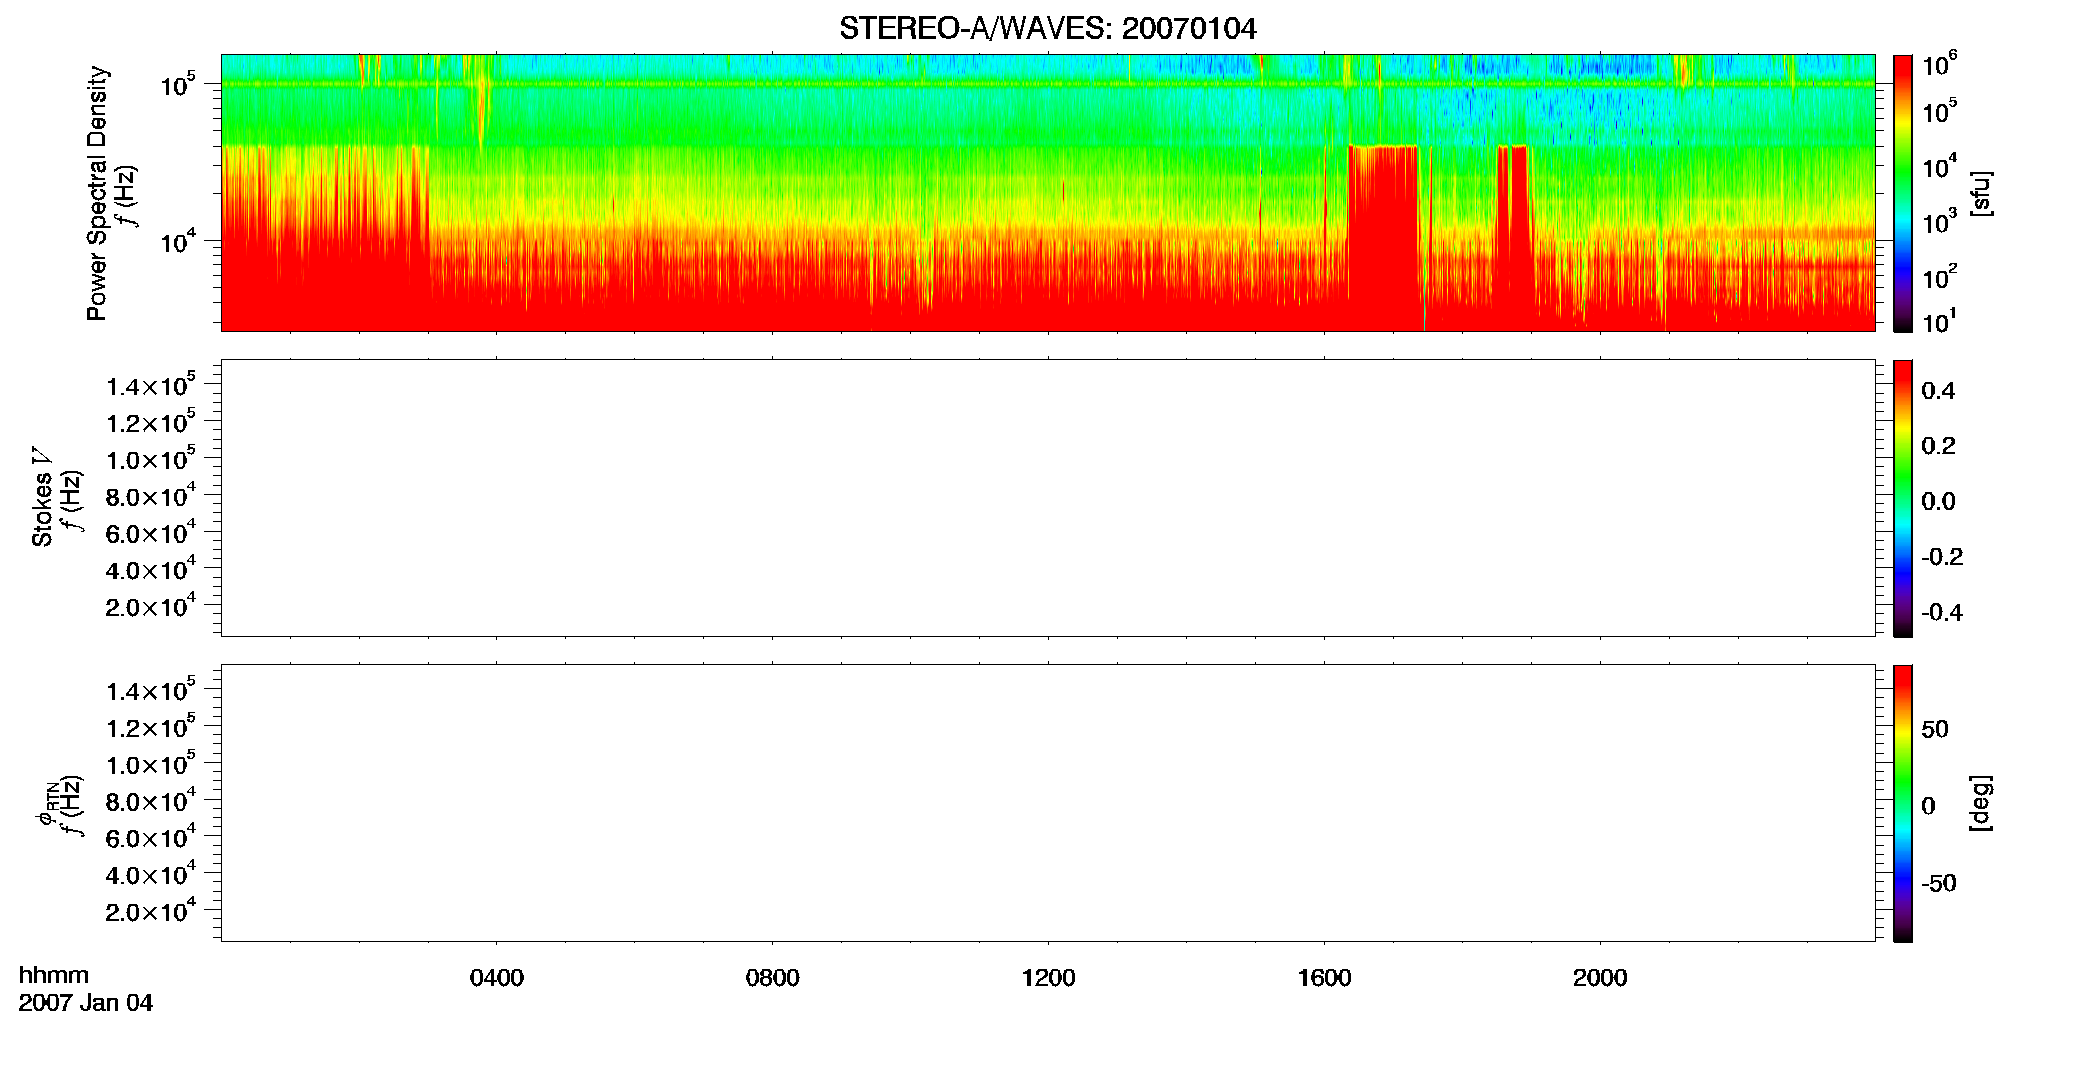The image size is (2096, 1080).
Task: Click the hhmm axis caption
Action: [x=54, y=975]
